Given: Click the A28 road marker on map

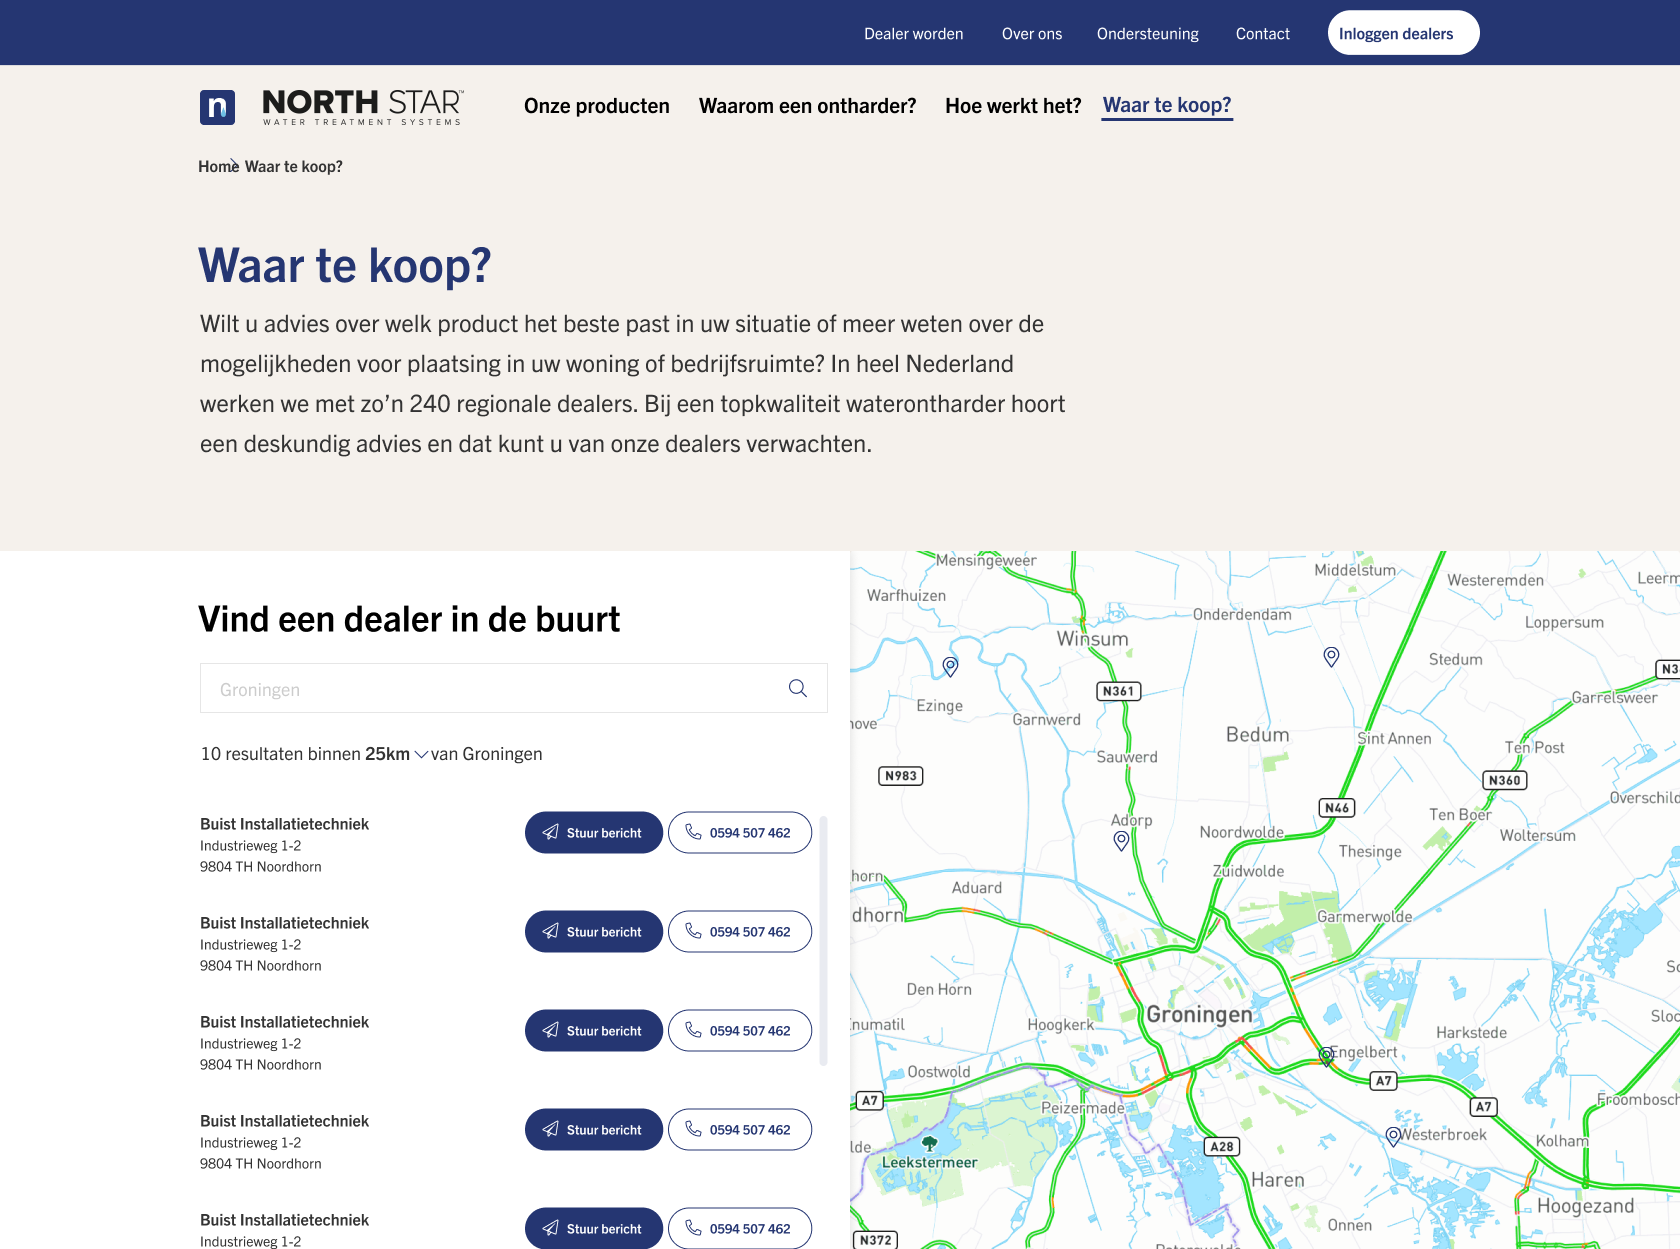Looking at the screenshot, I should coord(1222,1147).
